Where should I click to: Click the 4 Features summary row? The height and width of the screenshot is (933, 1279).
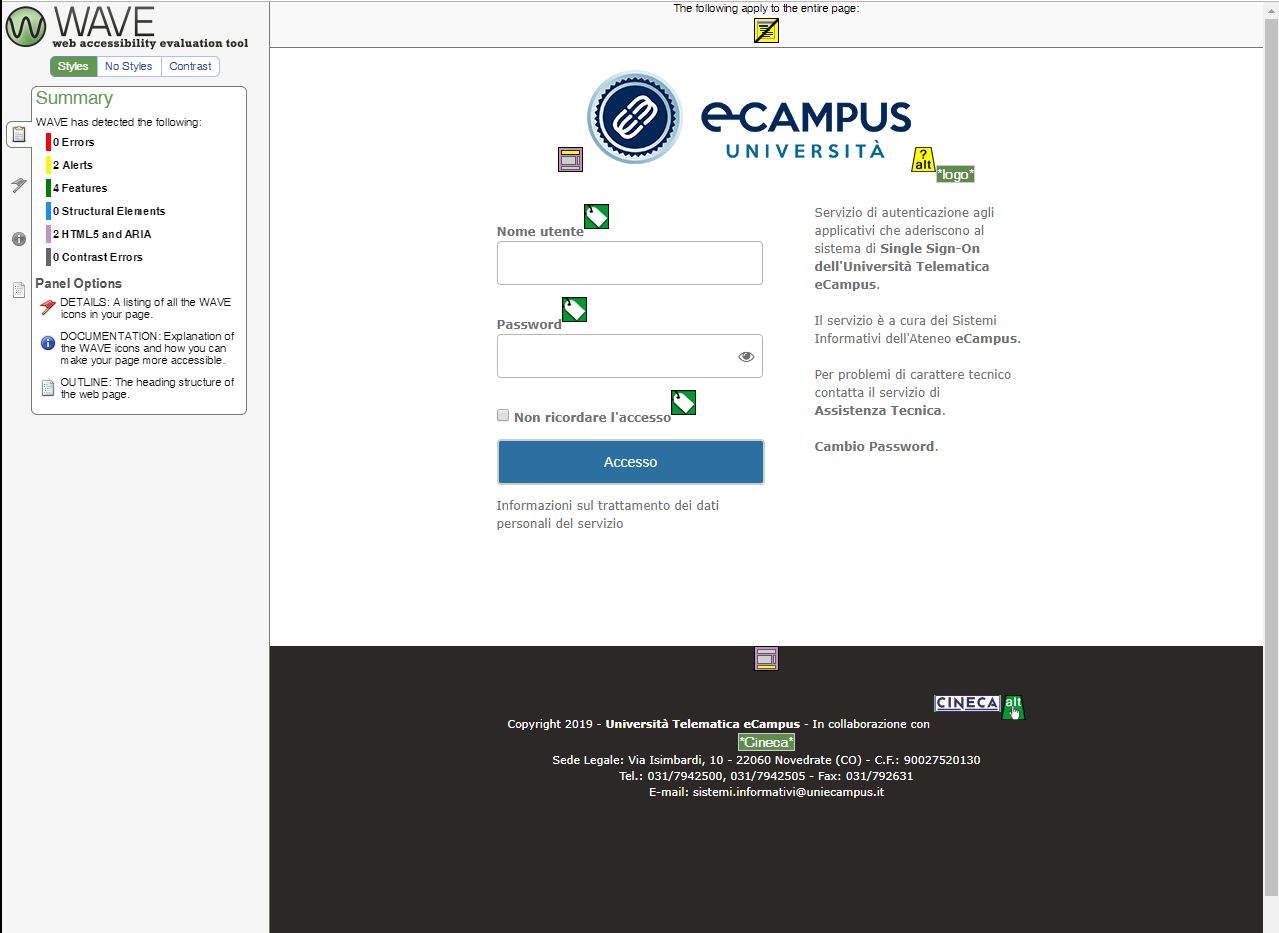[x=79, y=188]
